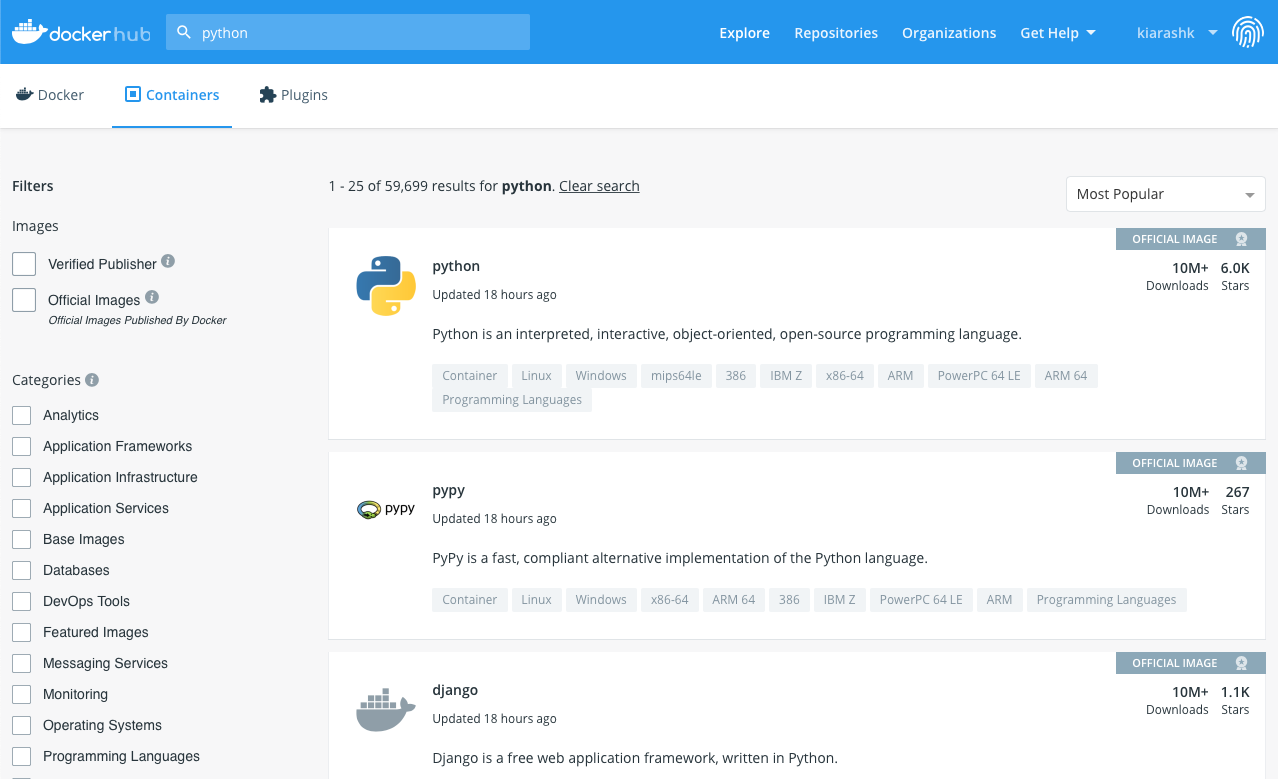Check the Base Images category
The height and width of the screenshot is (779, 1278).
[x=22, y=539]
